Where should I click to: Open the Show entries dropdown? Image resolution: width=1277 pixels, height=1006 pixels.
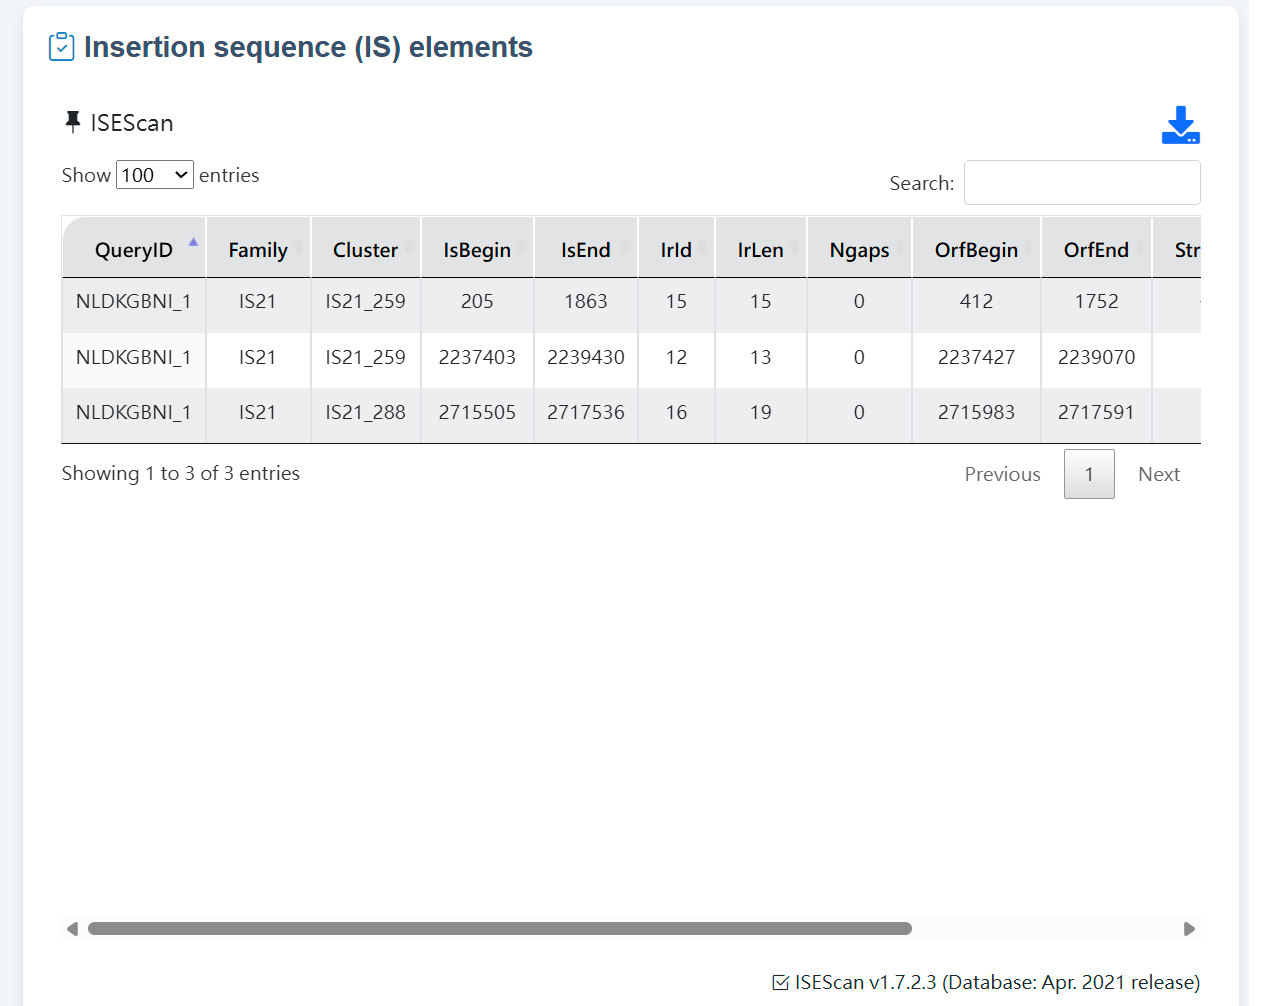point(155,175)
